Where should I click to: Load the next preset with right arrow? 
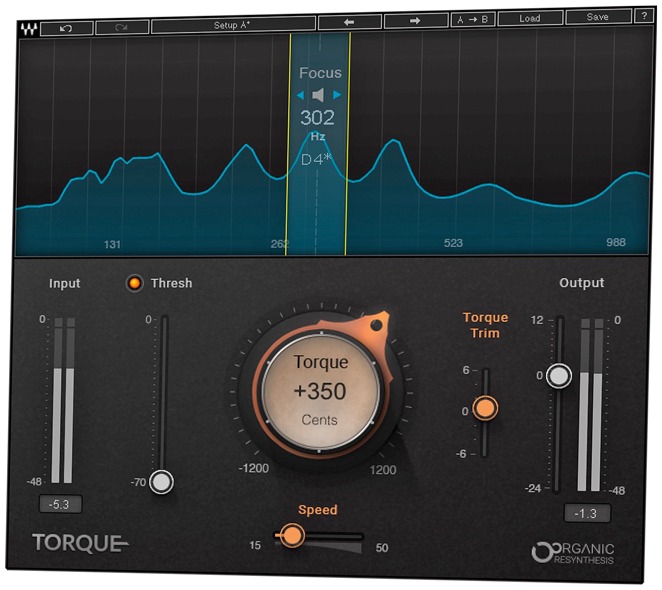pyautogui.click(x=416, y=20)
